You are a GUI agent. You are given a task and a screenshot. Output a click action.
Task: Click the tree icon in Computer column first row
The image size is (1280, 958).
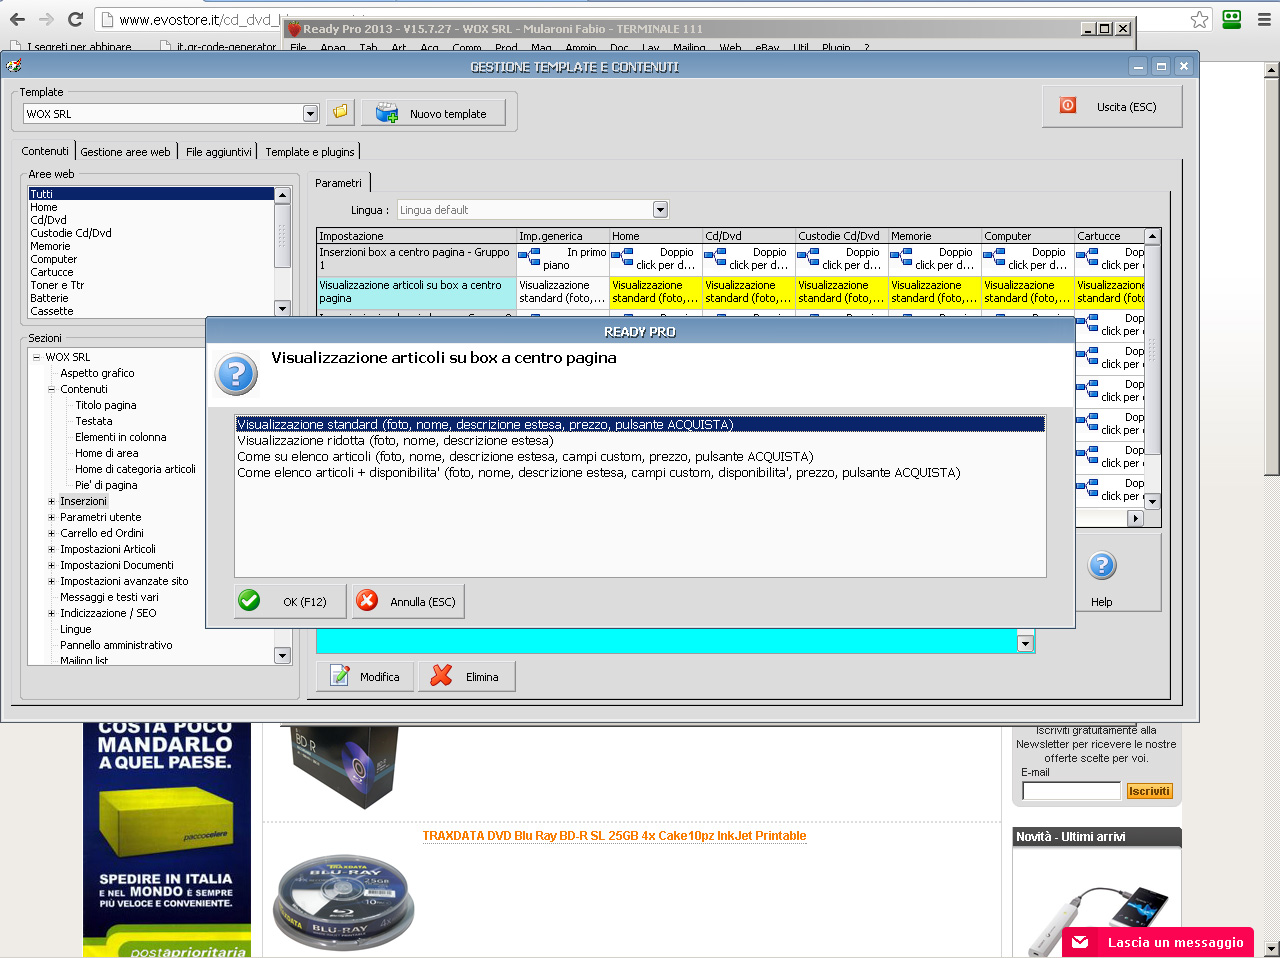994,258
